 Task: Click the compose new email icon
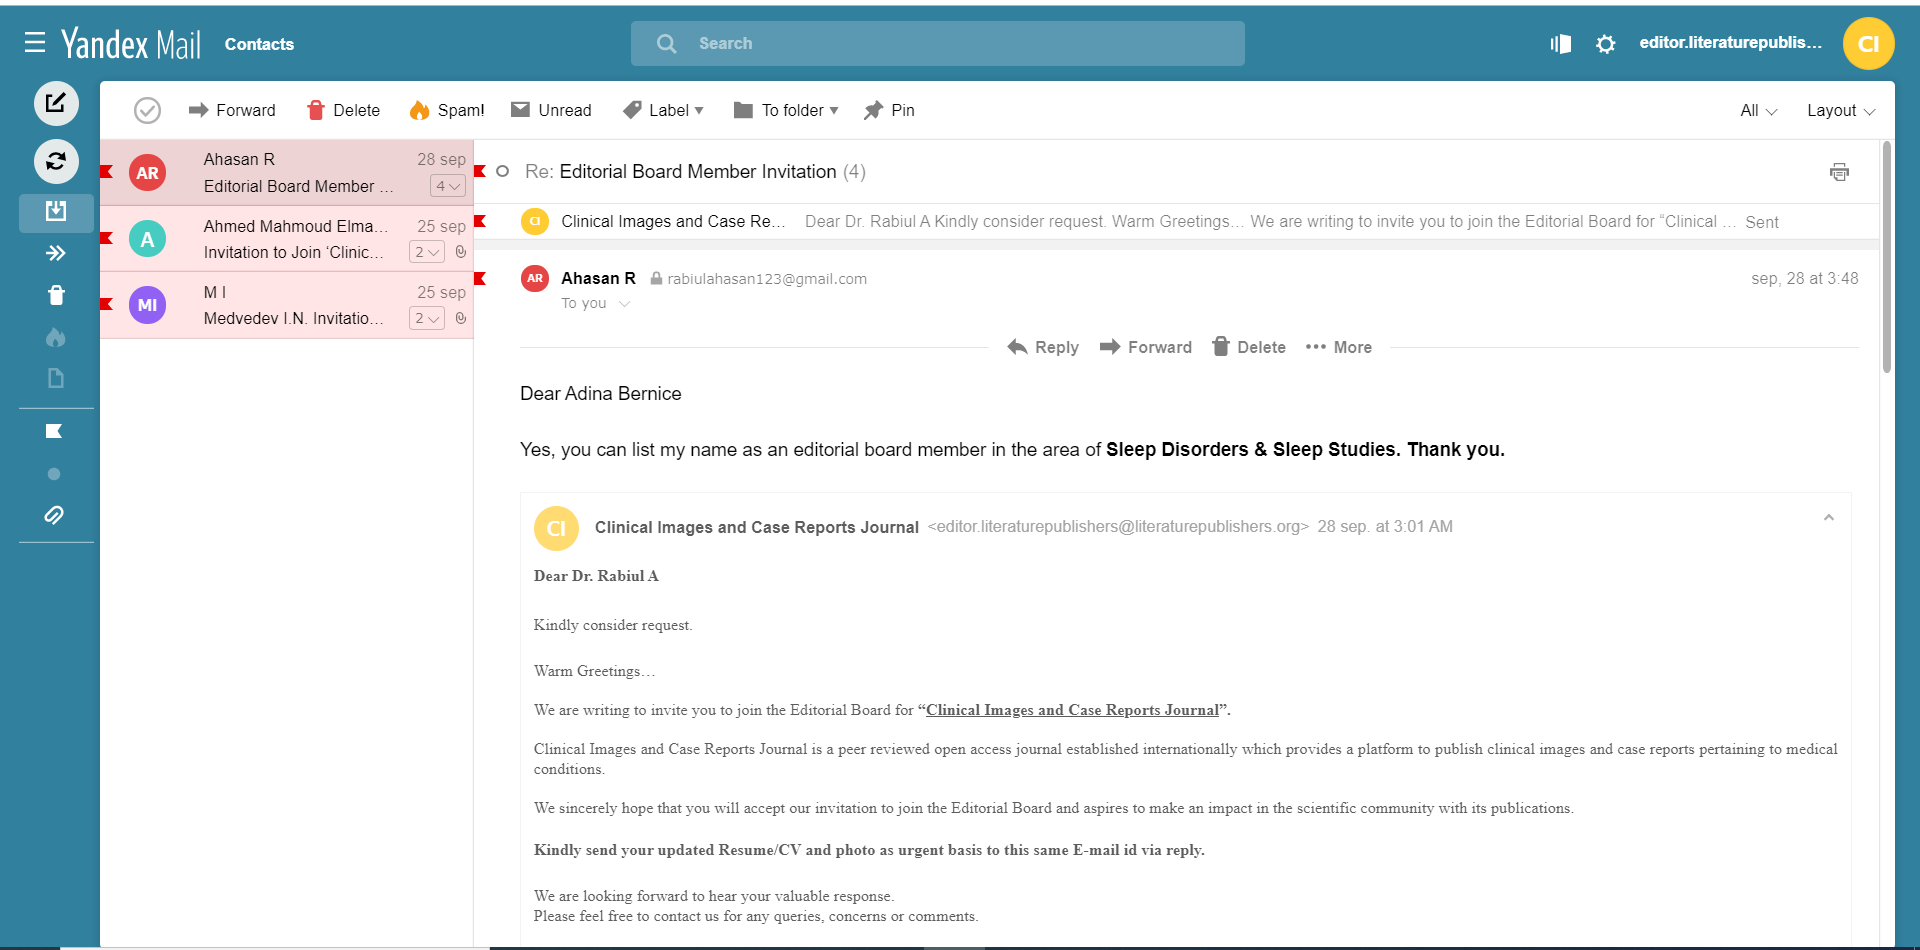click(x=56, y=103)
